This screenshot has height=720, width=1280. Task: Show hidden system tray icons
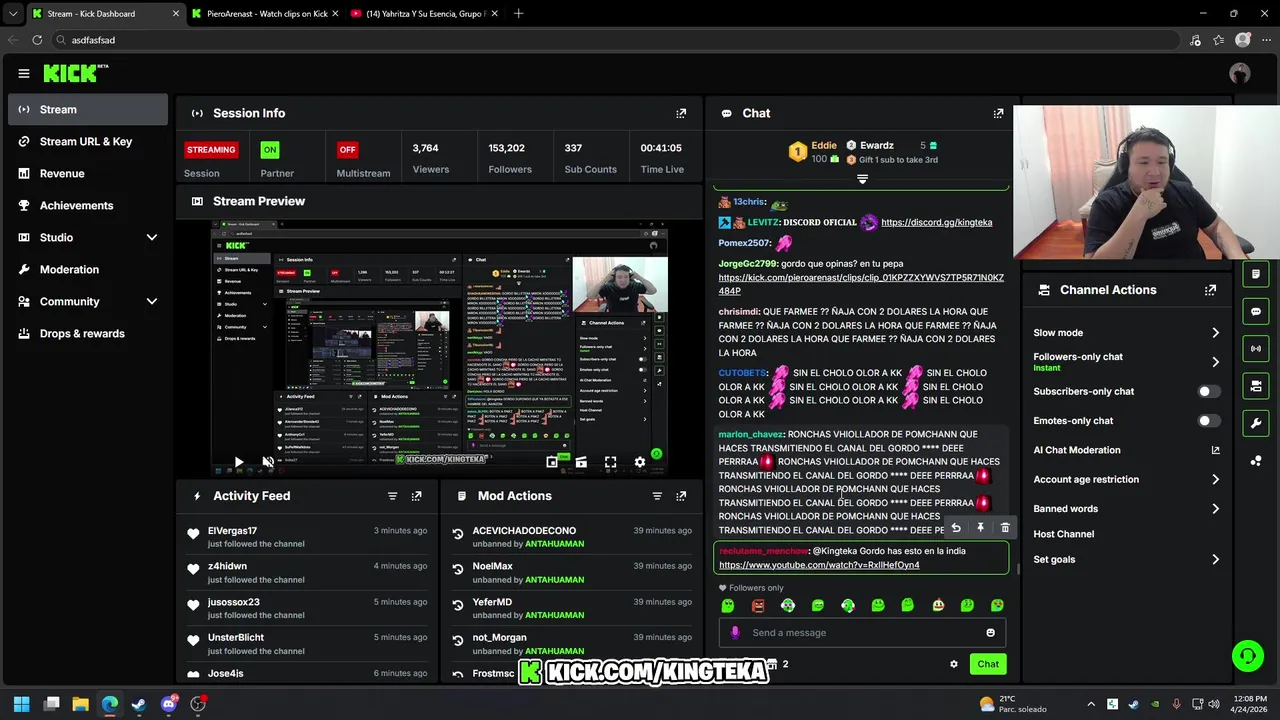(1091, 704)
